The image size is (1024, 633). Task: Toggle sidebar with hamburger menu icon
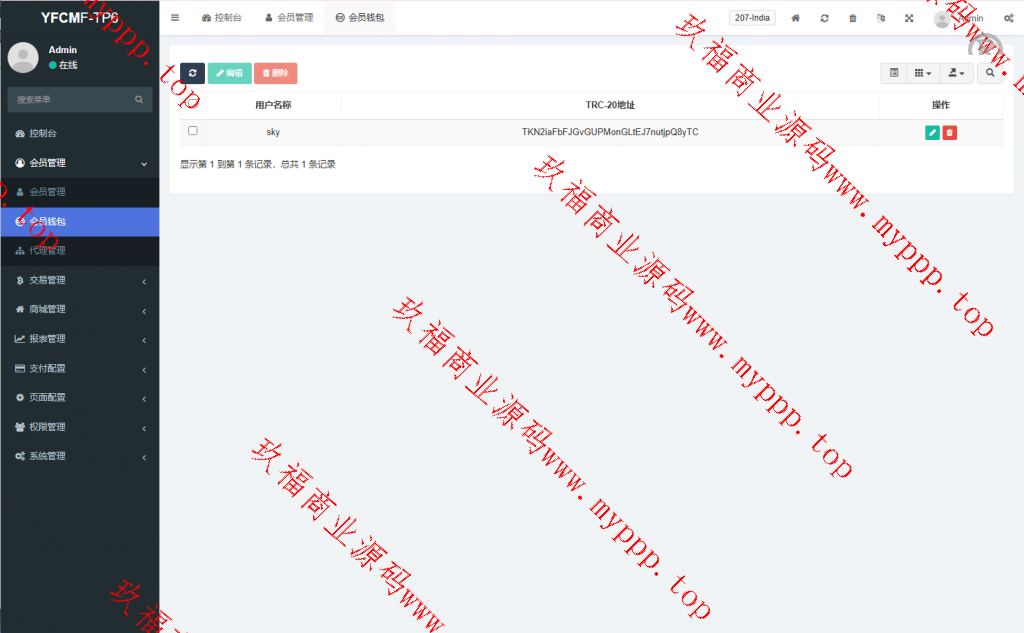click(x=175, y=18)
